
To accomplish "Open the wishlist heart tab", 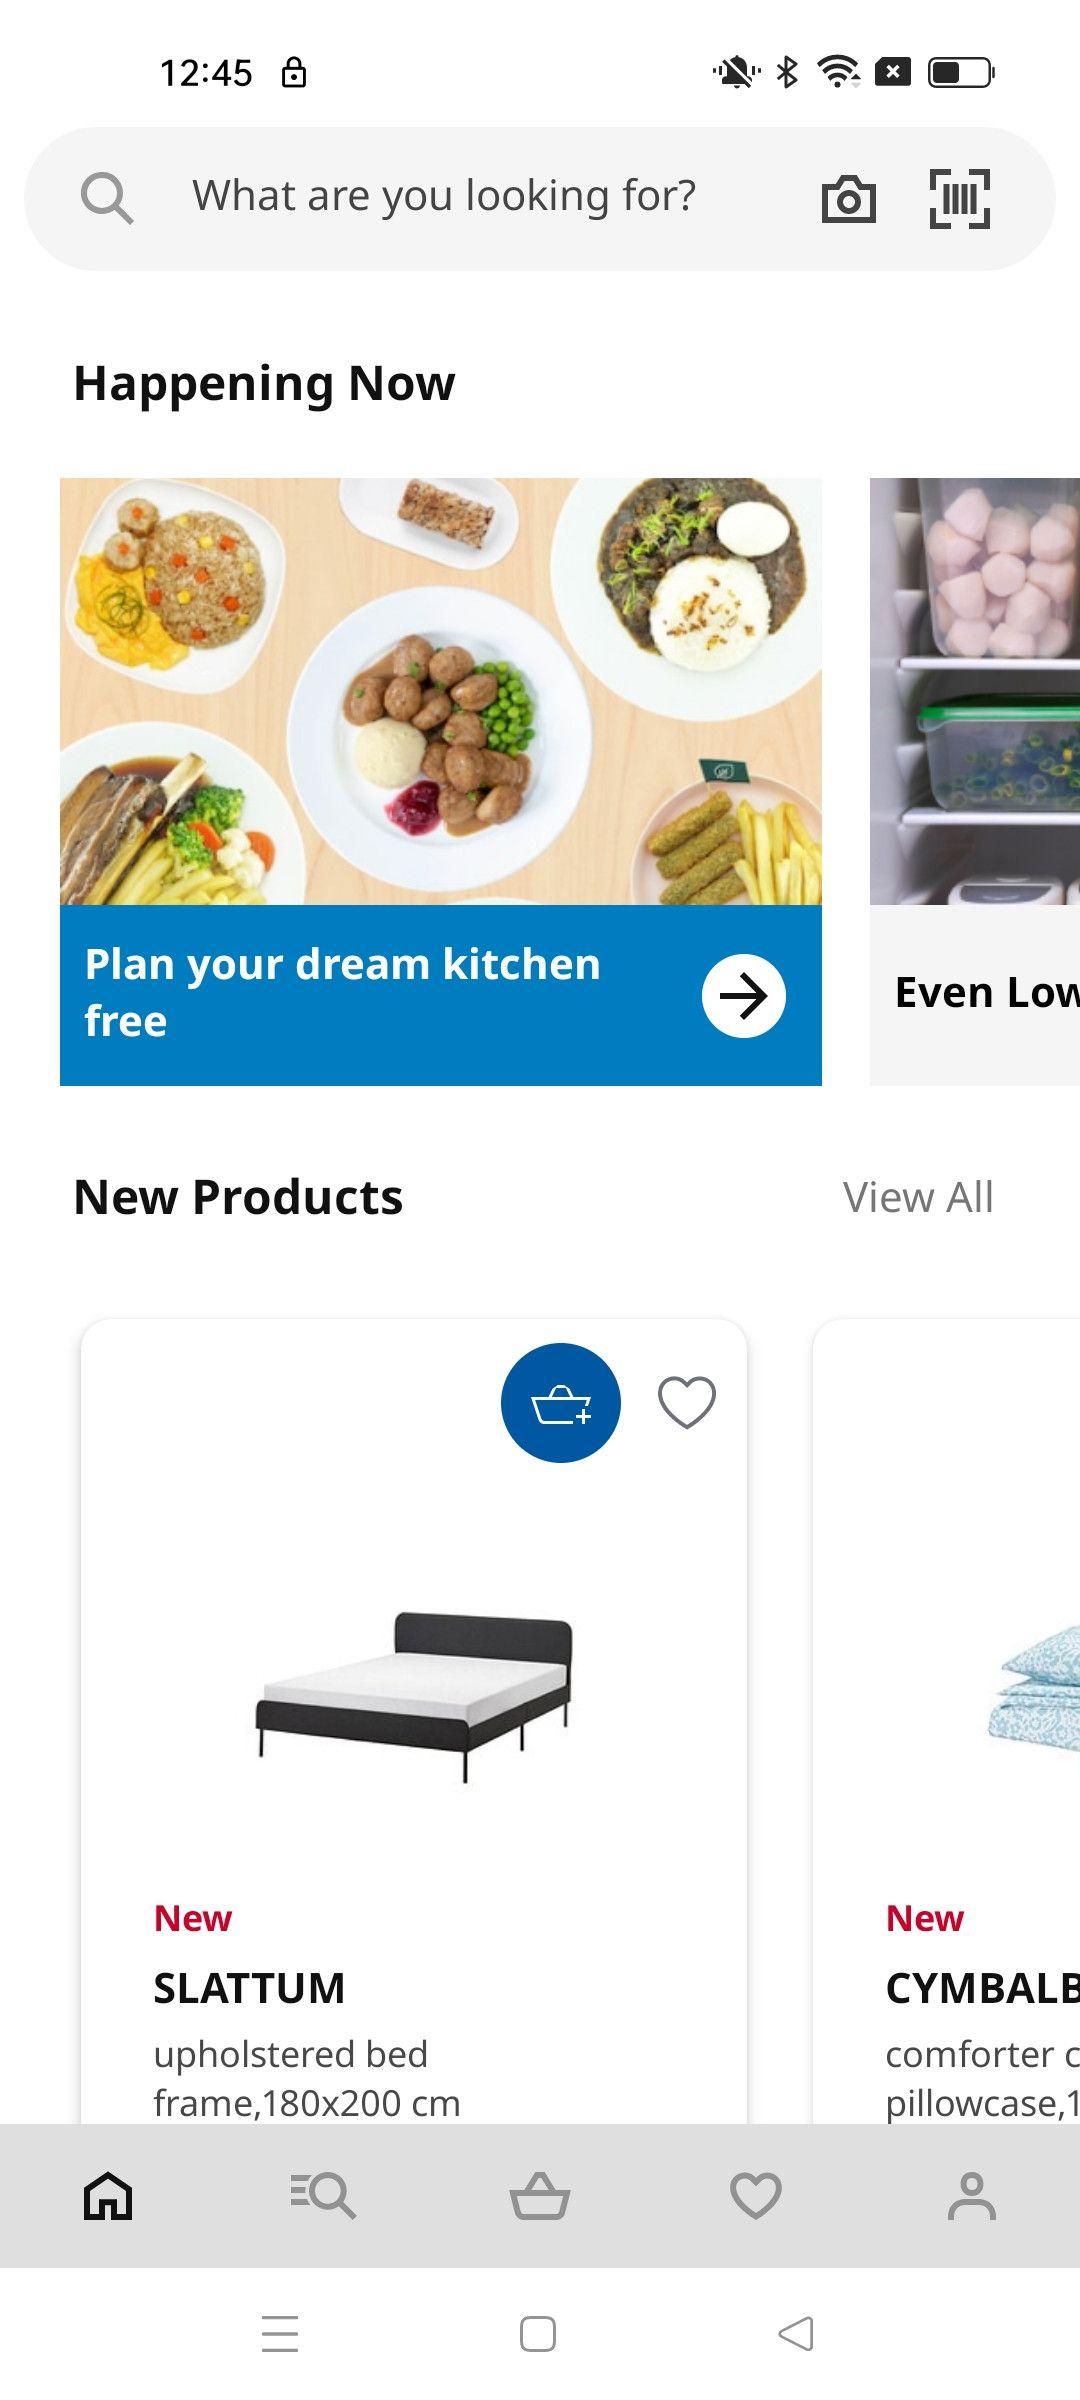I will (756, 2195).
